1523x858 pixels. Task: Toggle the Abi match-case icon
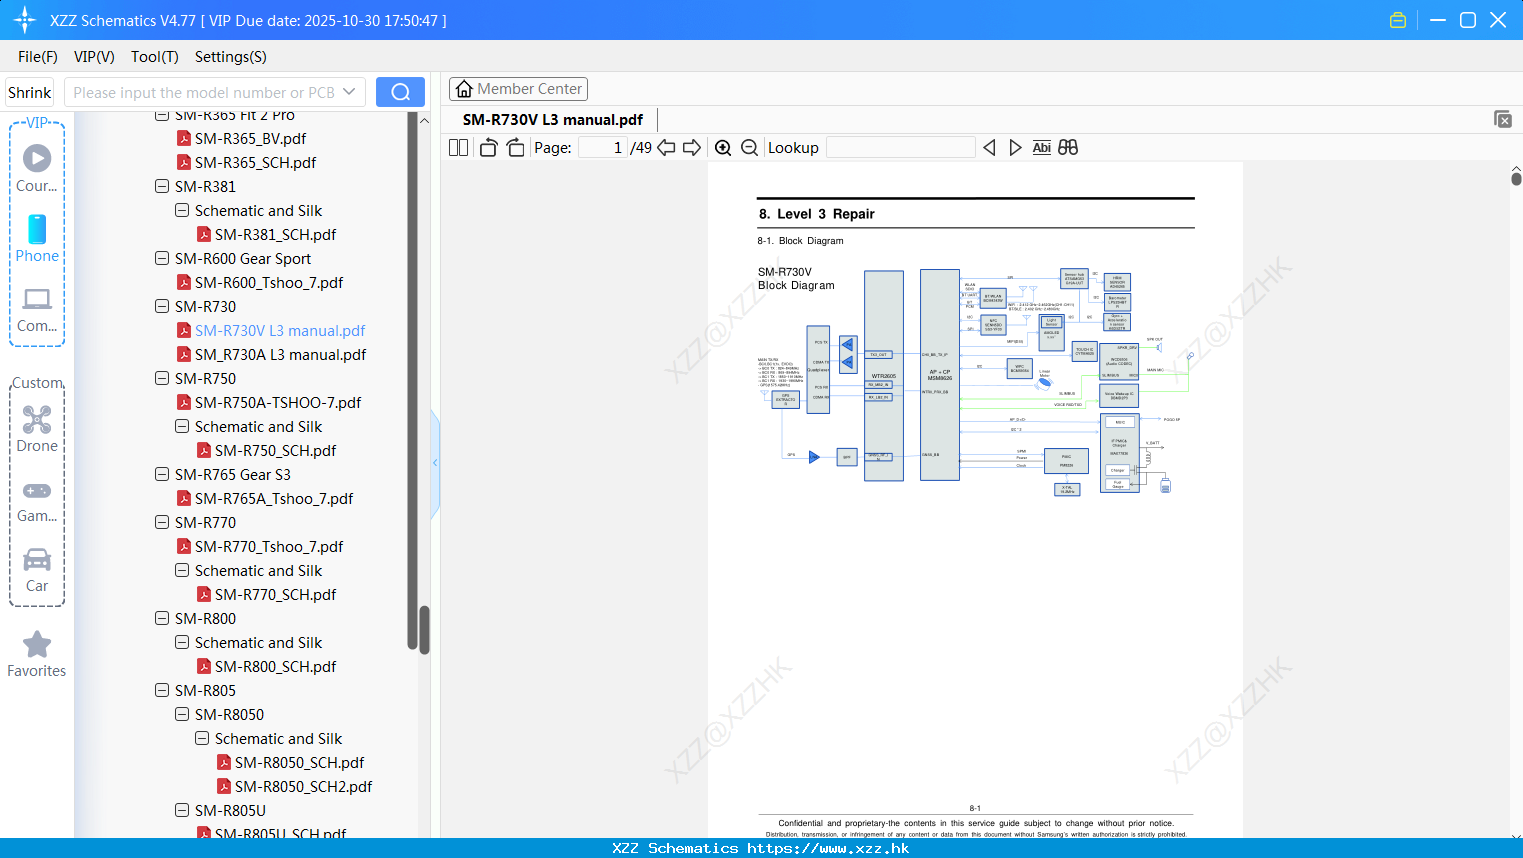[x=1041, y=147]
